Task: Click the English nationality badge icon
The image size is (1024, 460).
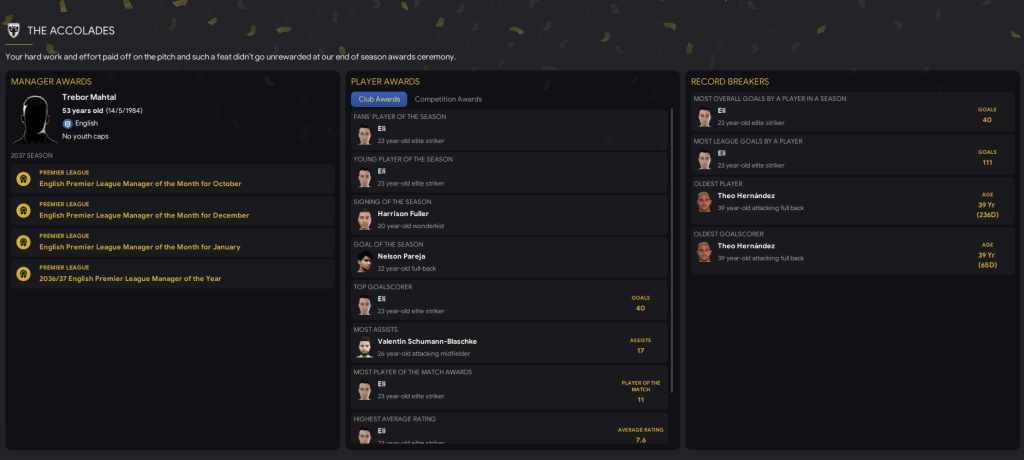Action: pos(67,123)
